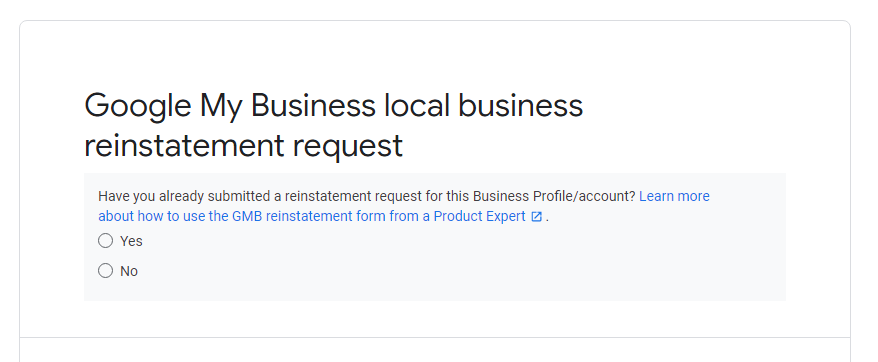878x362 pixels.
Task: Click the word 'Google' in the title
Action: pos(138,106)
